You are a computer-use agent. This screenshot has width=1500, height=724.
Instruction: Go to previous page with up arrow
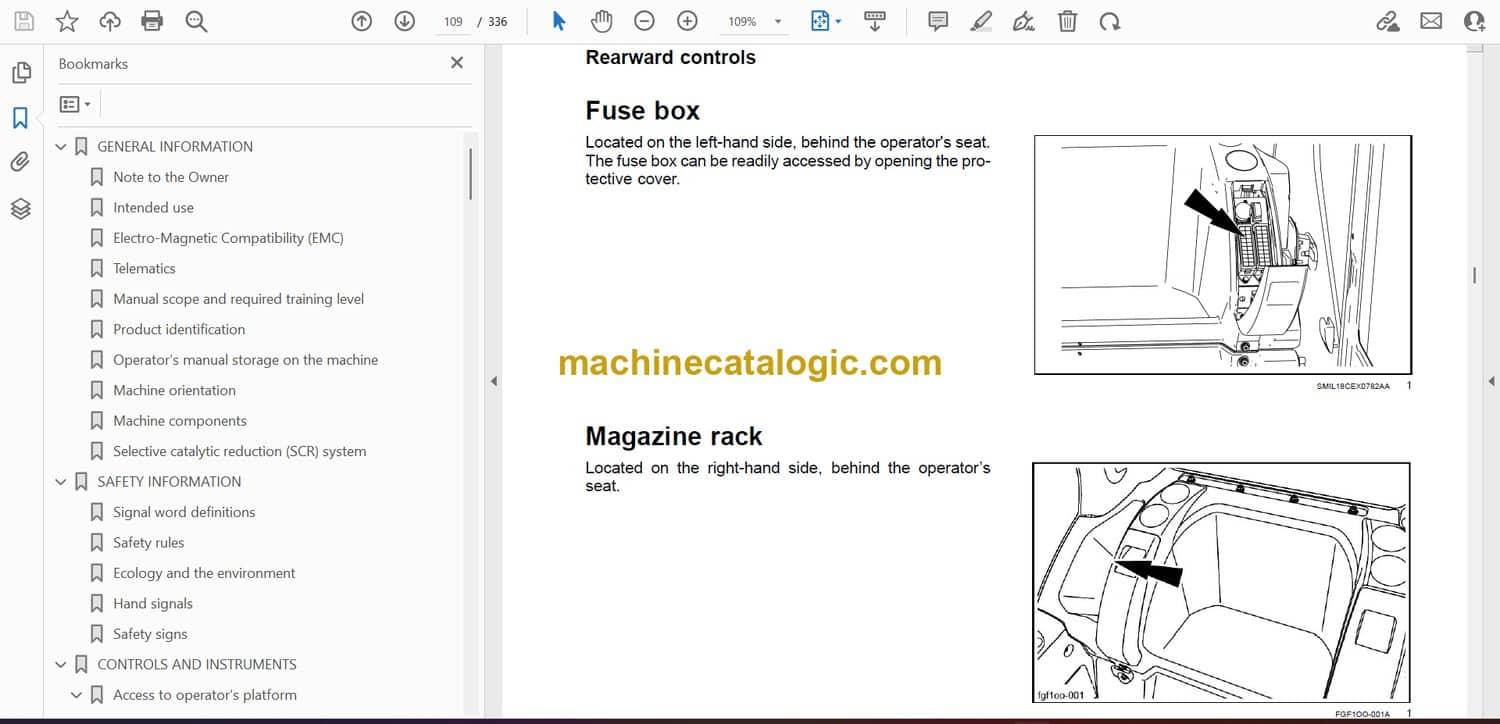(362, 21)
